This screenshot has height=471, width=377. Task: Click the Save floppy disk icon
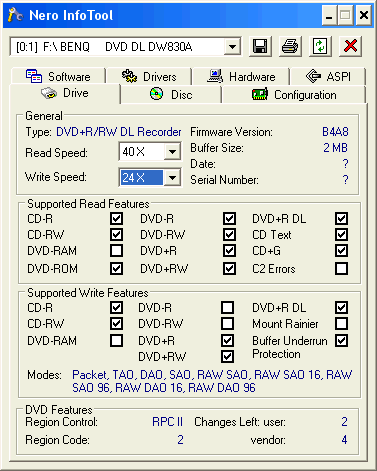click(260, 46)
